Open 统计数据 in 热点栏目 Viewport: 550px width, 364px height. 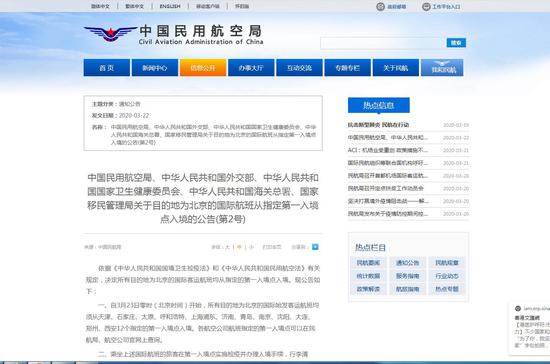pyautogui.click(x=368, y=276)
